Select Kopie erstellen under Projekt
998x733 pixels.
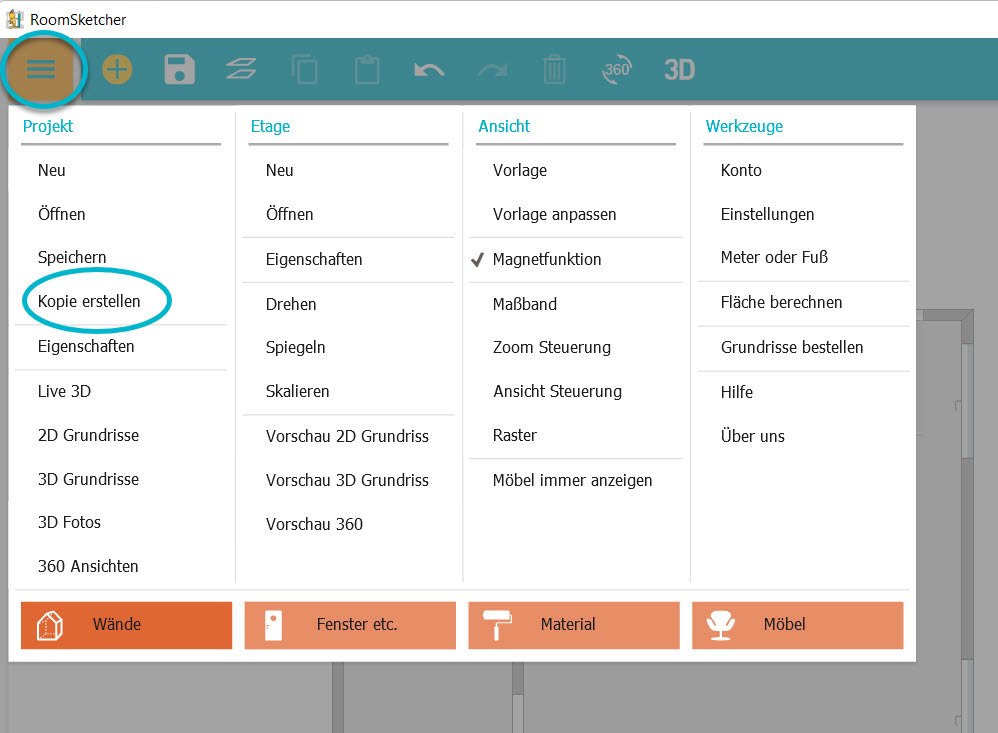(89, 301)
